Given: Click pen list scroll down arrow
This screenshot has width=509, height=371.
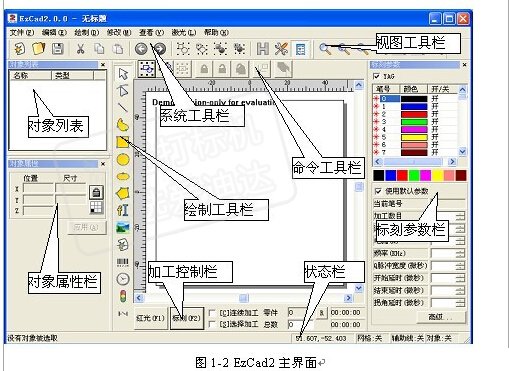Looking at the screenshot, I should [462, 151].
